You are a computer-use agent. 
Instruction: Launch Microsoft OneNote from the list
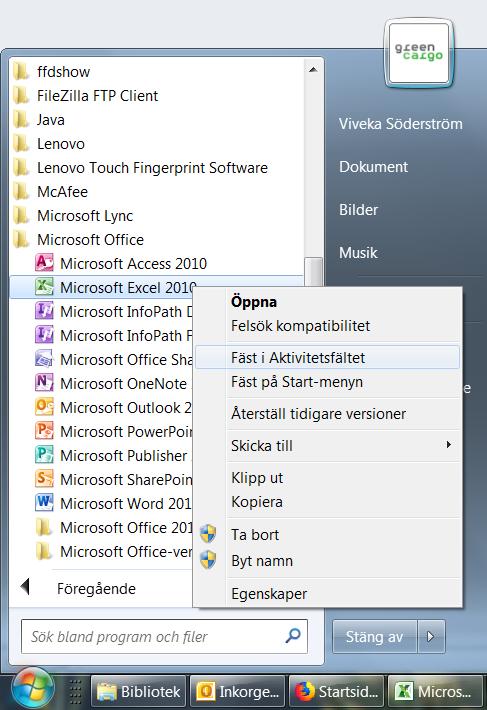(x=113, y=384)
